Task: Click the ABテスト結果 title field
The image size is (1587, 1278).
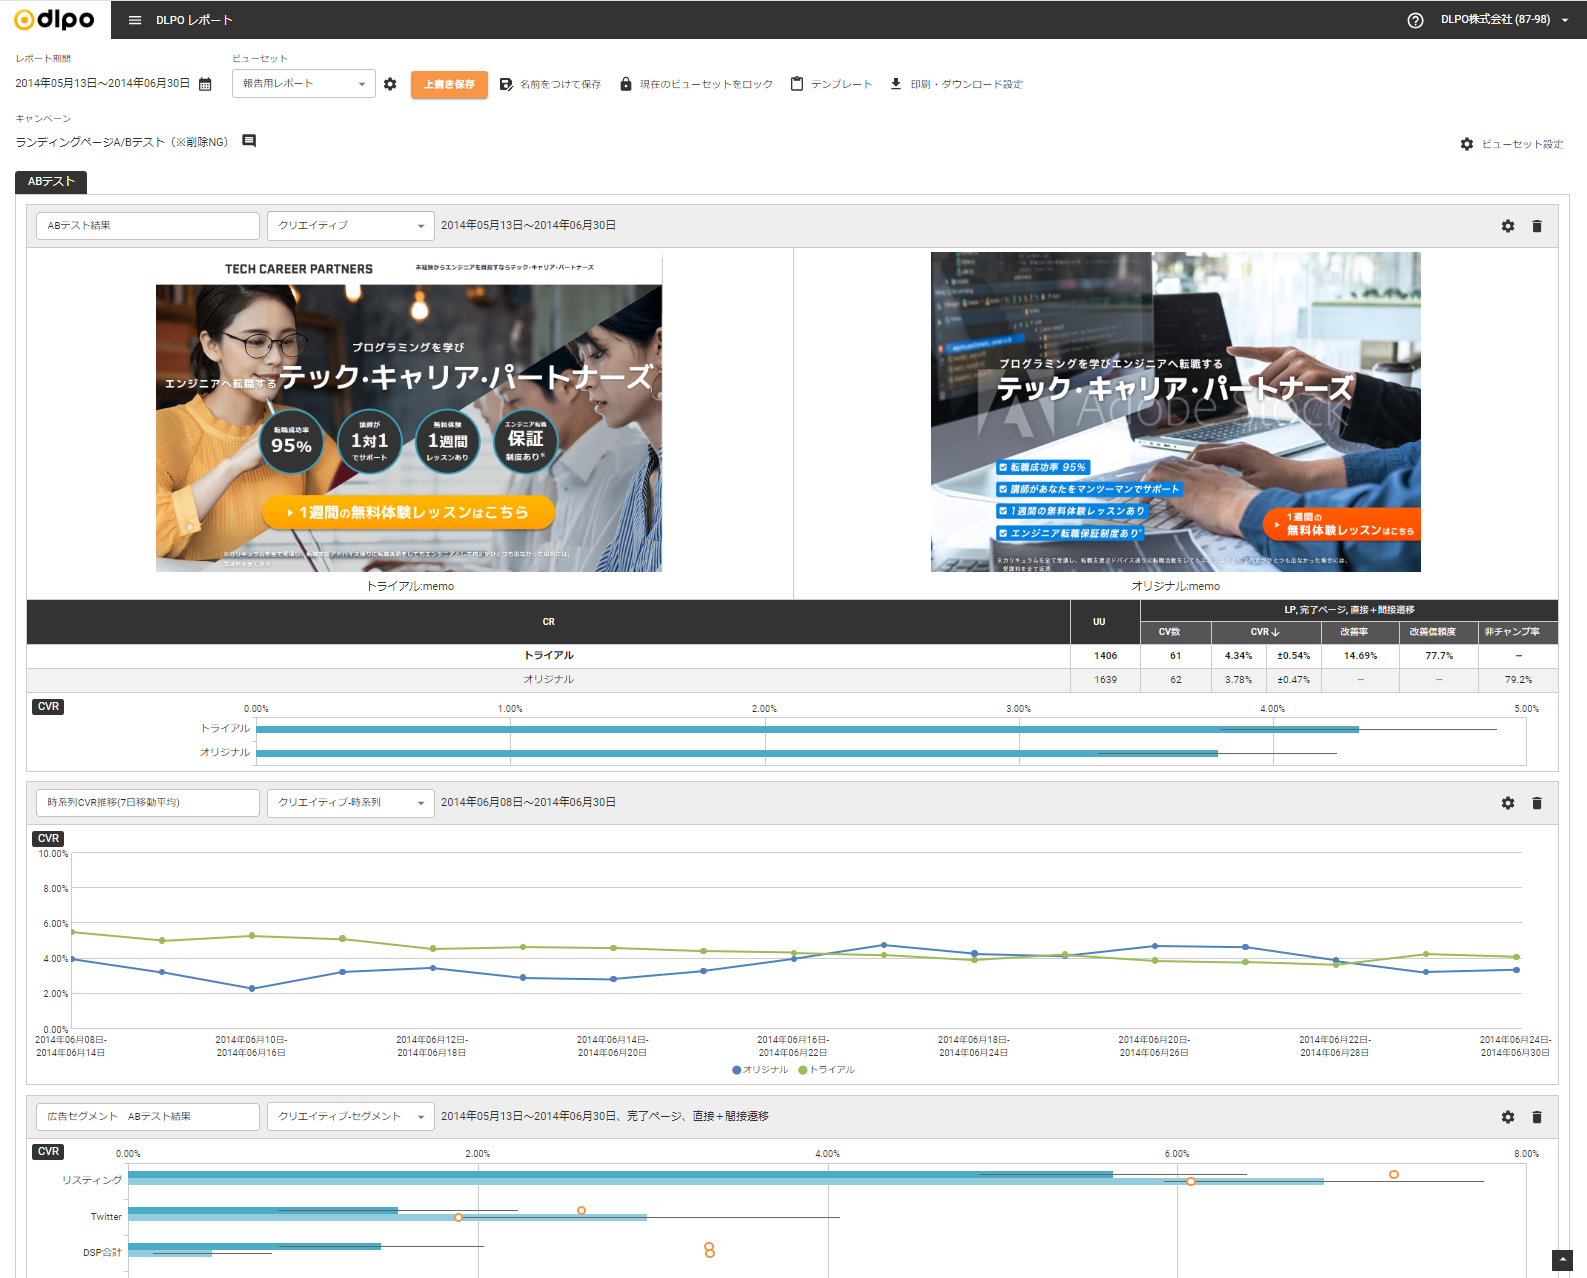Action: (148, 226)
